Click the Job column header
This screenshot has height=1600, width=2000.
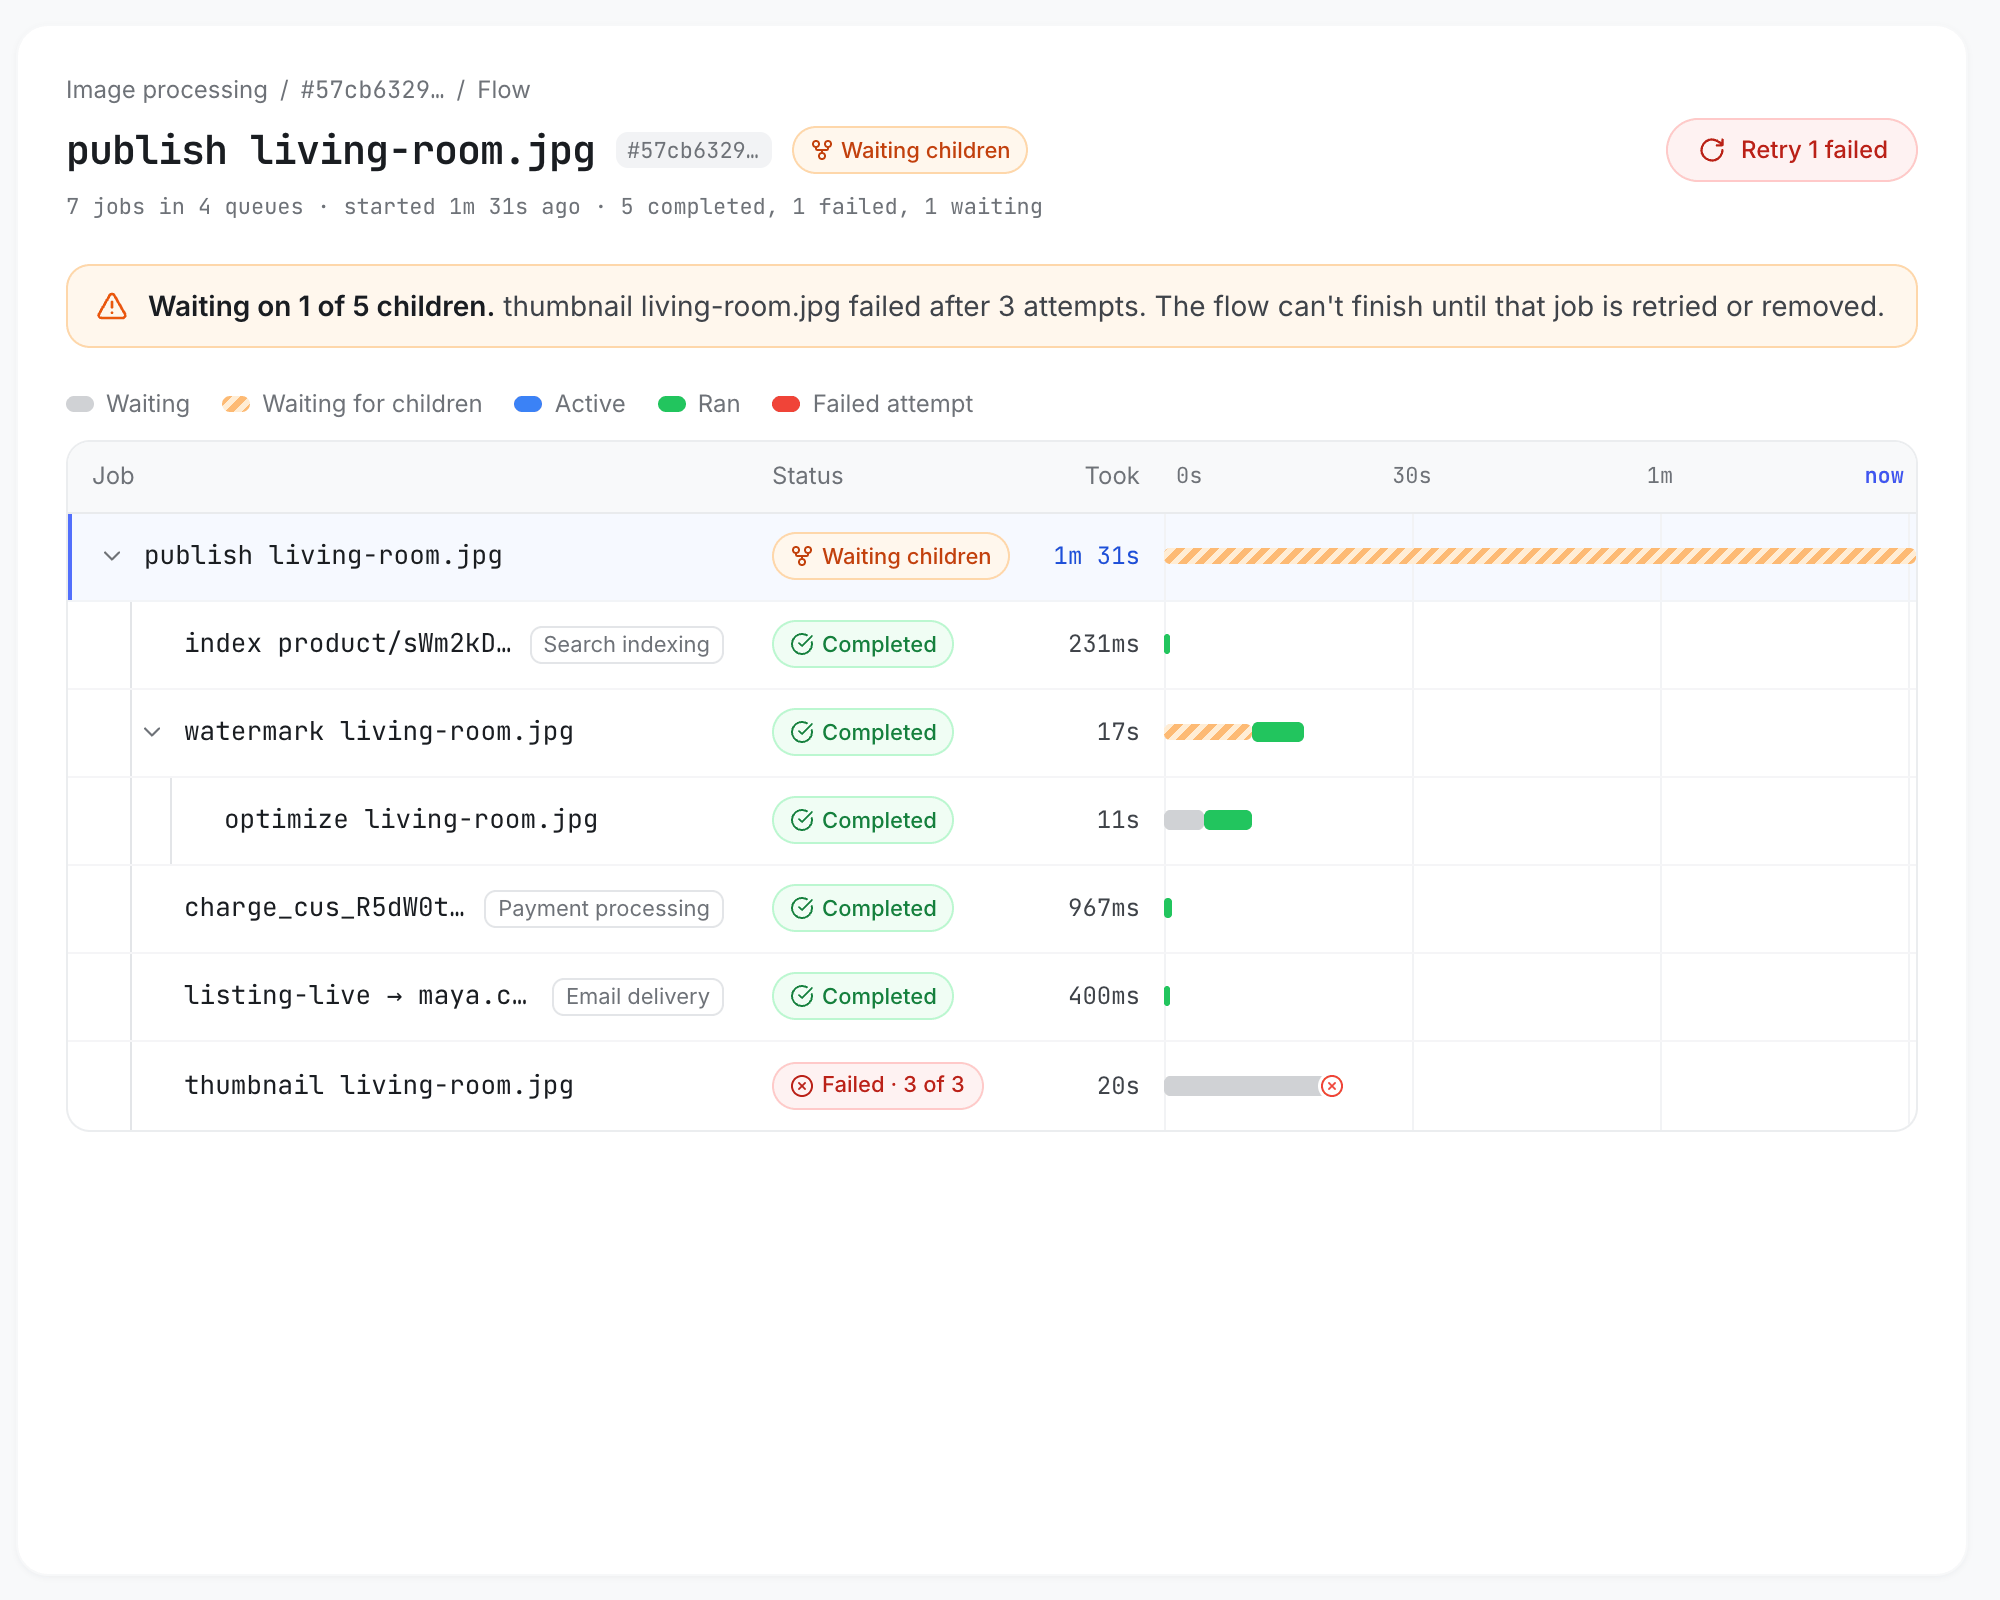(113, 476)
